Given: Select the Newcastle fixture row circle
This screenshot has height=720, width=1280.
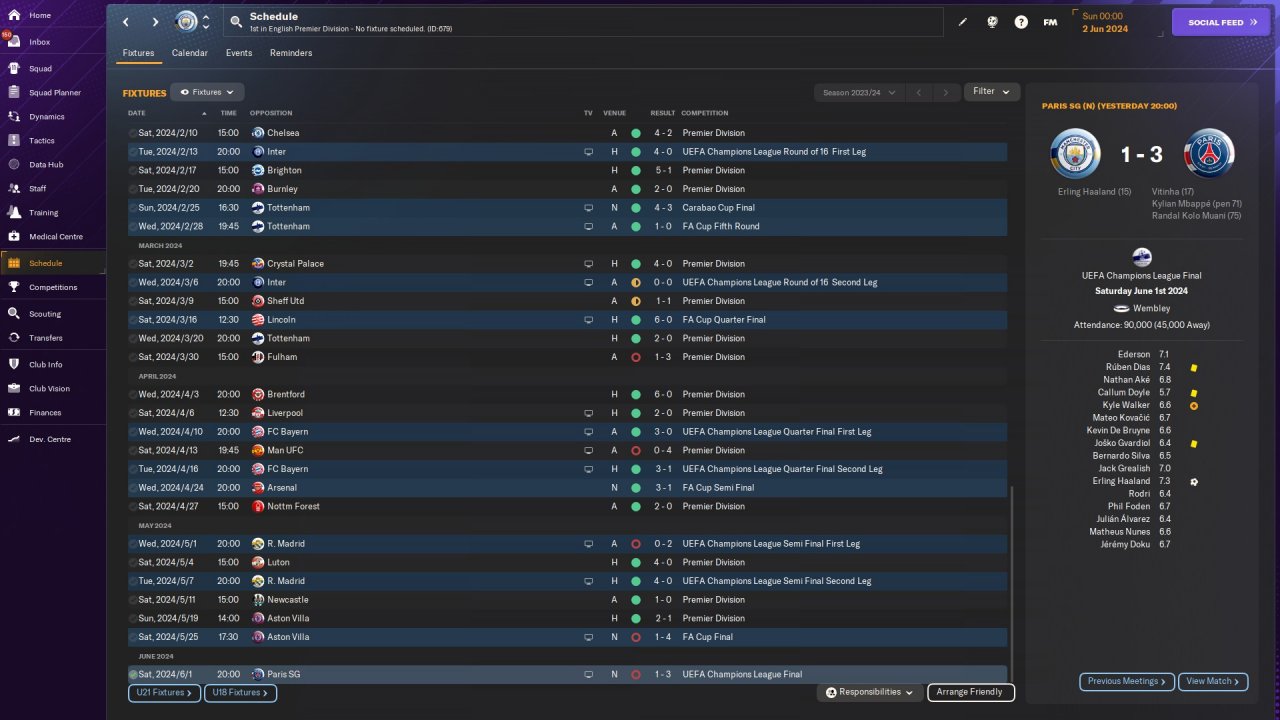Looking at the screenshot, I should (133, 600).
